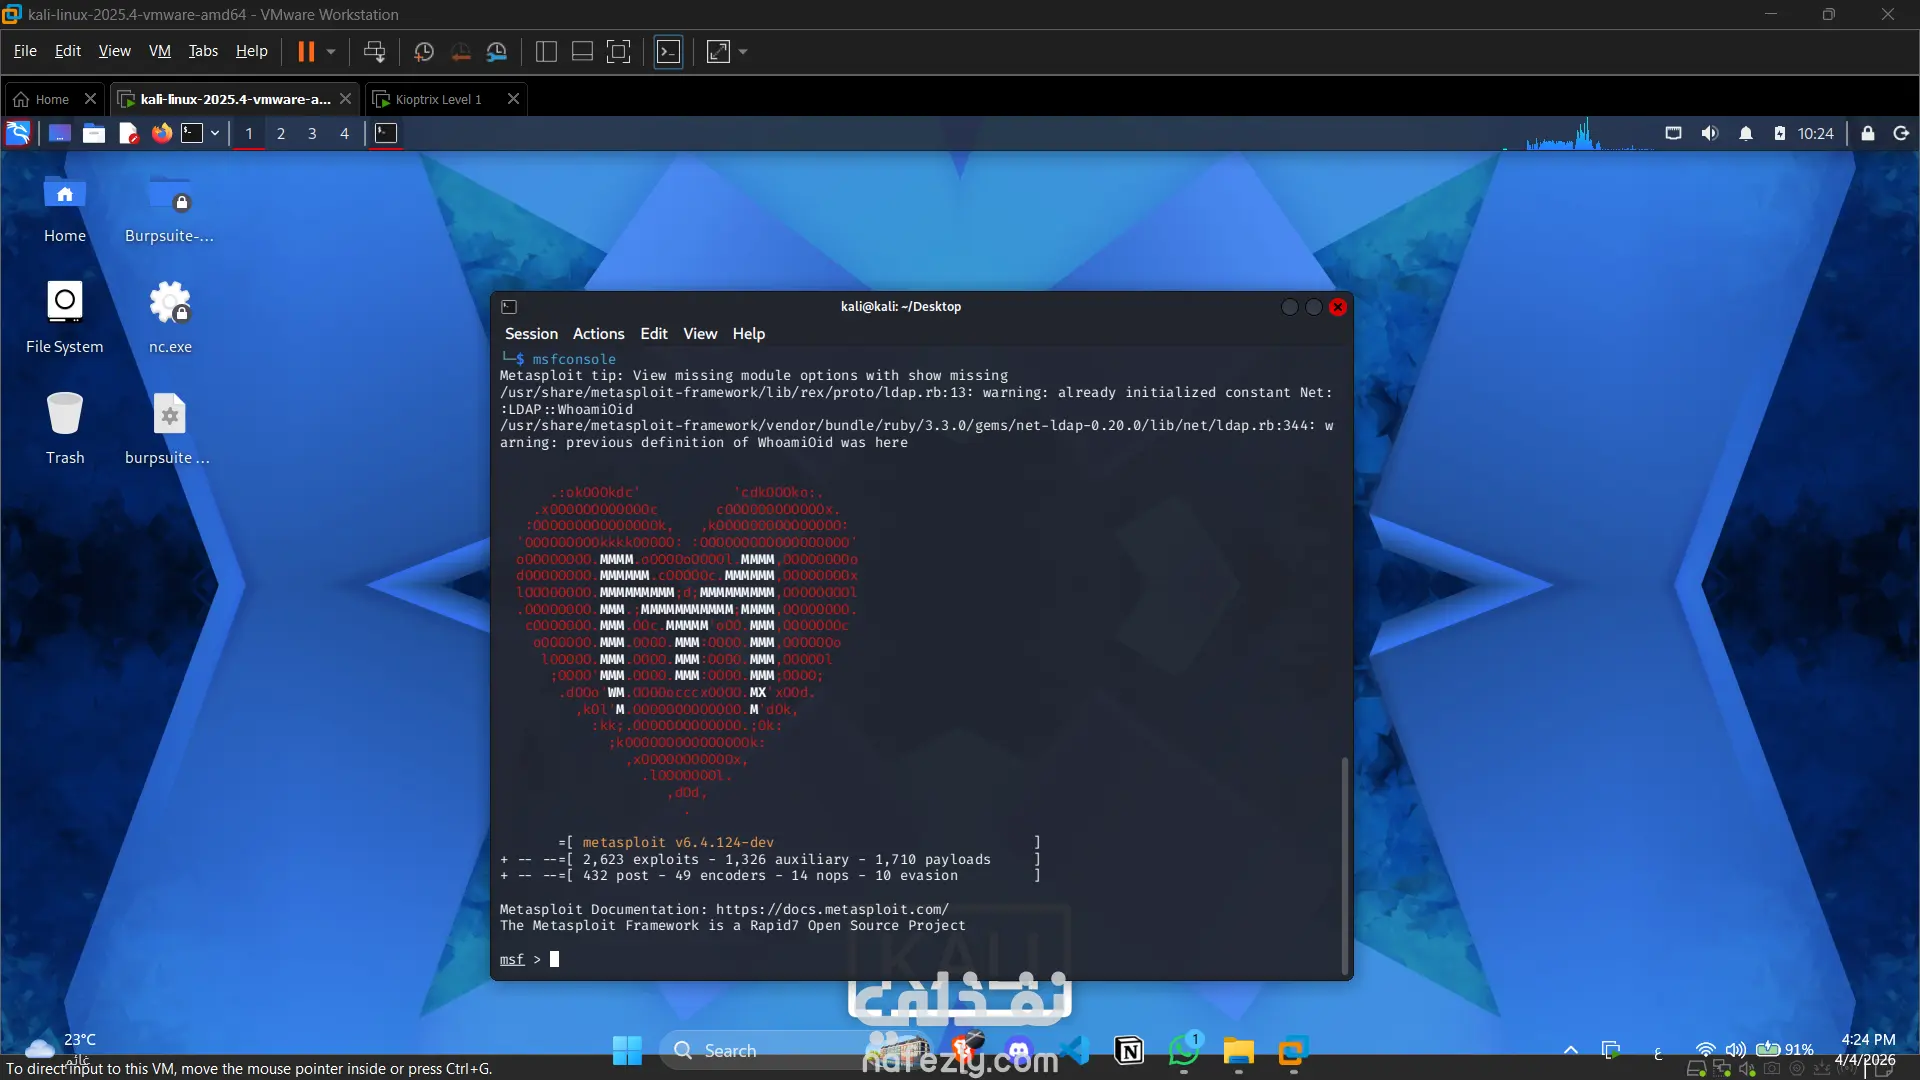
Task: Toggle VMware console view button
Action: click(668, 52)
